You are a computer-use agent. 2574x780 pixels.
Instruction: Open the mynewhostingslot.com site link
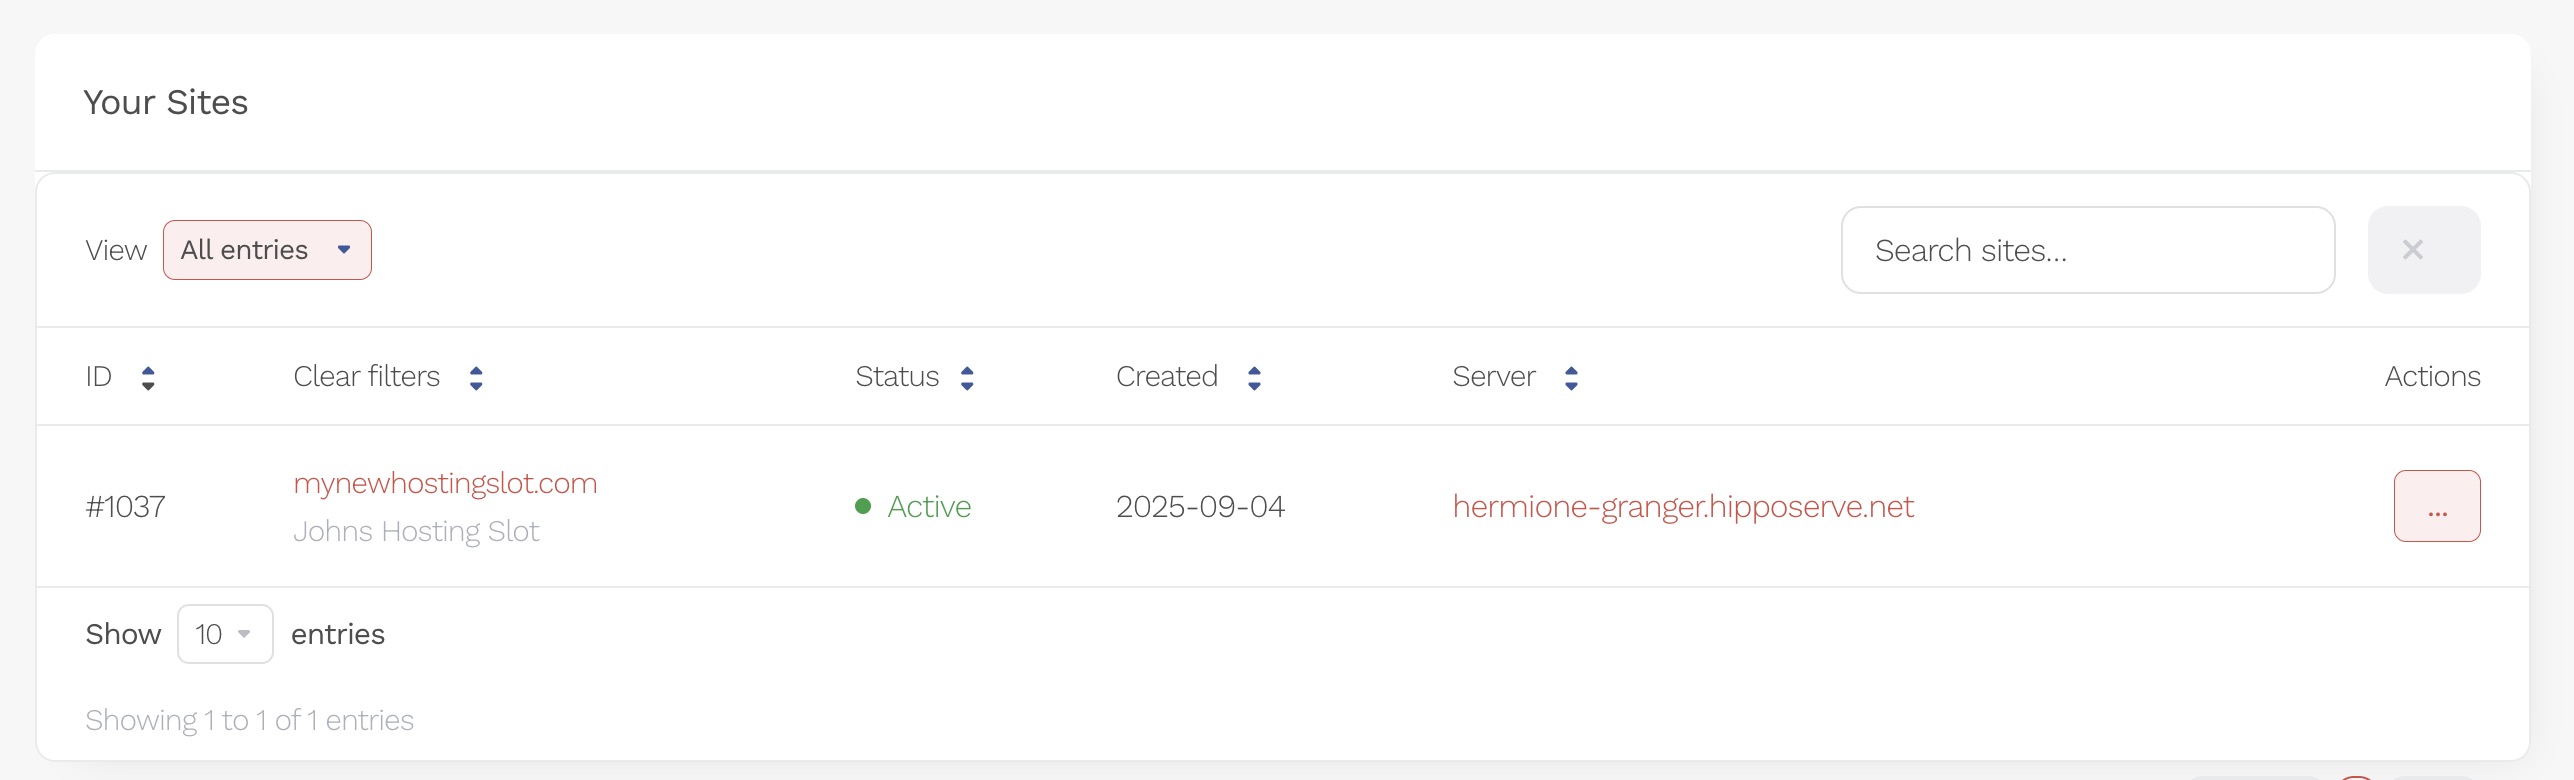445,483
